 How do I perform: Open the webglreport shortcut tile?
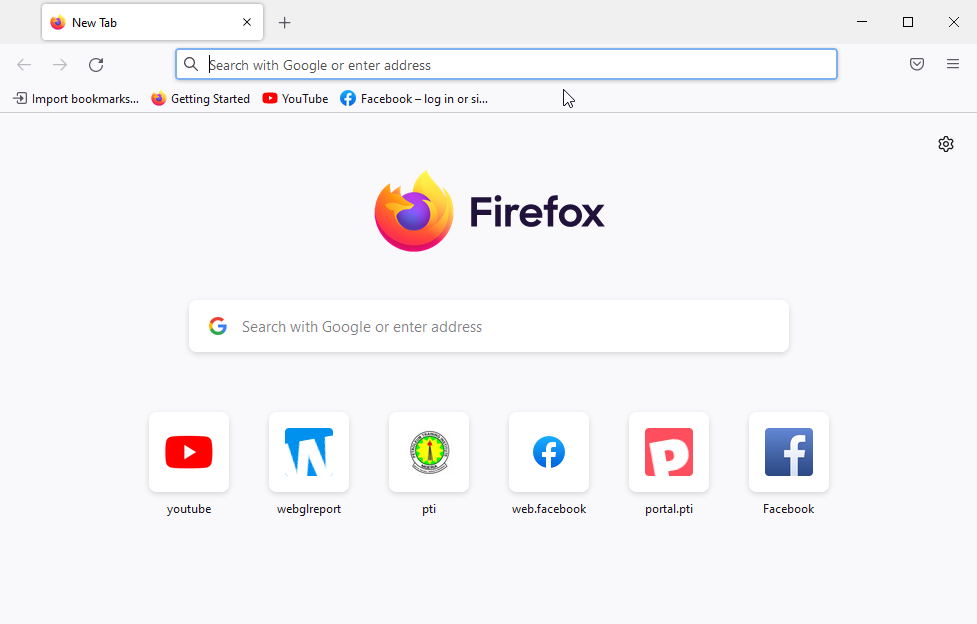click(x=309, y=452)
